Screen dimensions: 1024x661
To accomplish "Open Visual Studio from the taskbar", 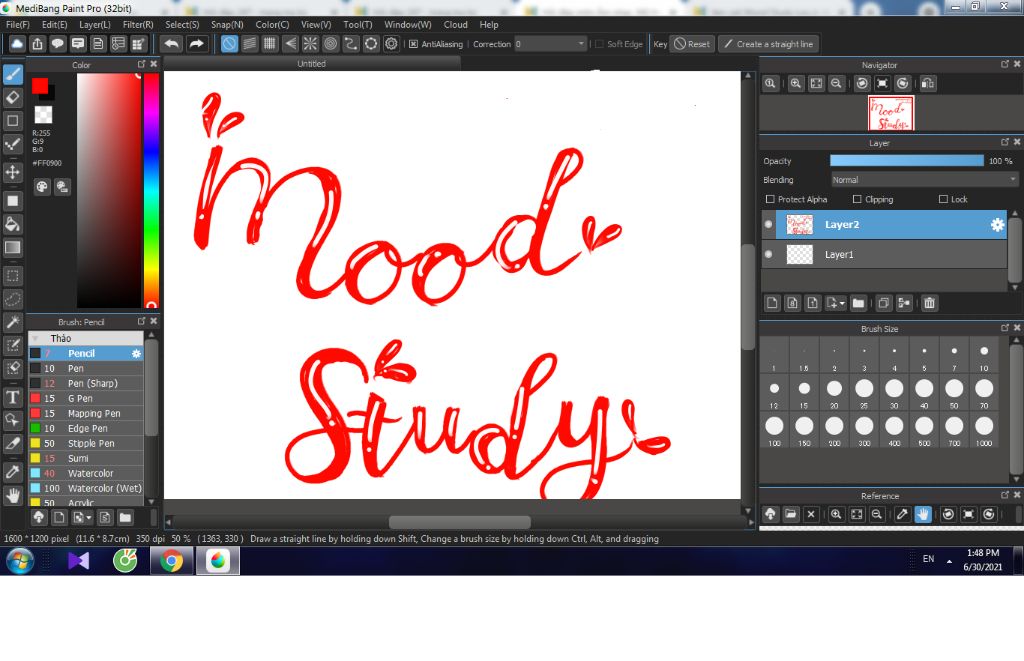I will (78, 561).
